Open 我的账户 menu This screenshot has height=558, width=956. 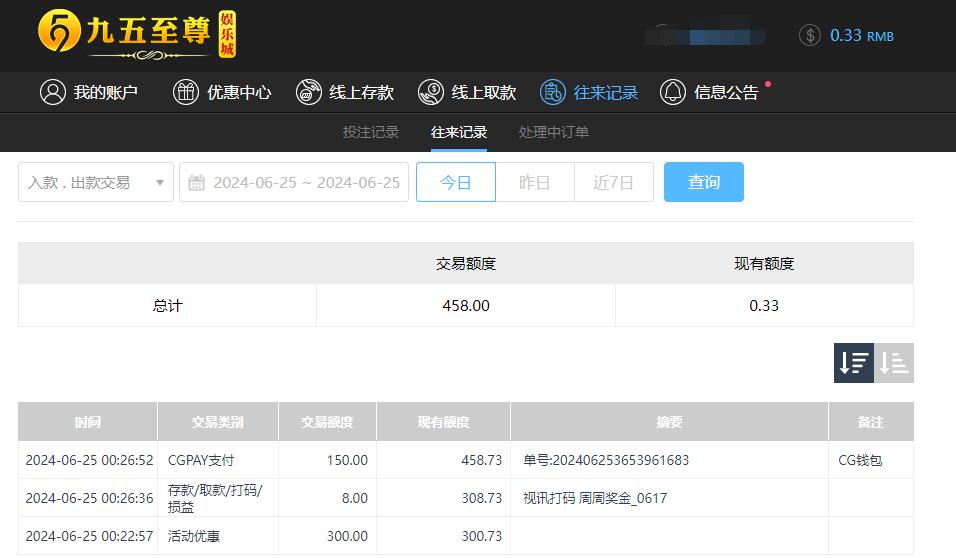point(89,92)
